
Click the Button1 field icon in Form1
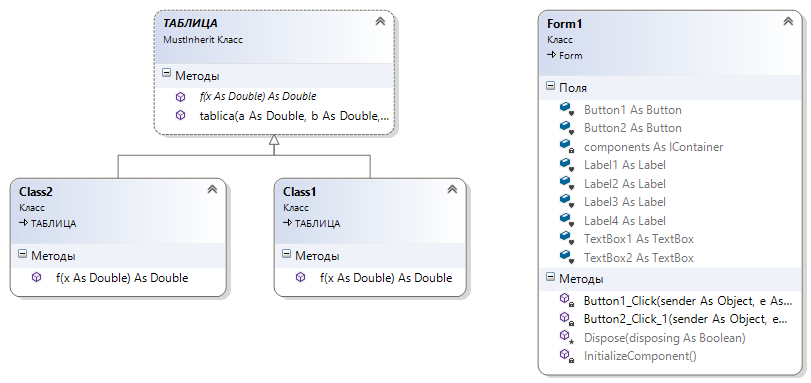point(567,110)
